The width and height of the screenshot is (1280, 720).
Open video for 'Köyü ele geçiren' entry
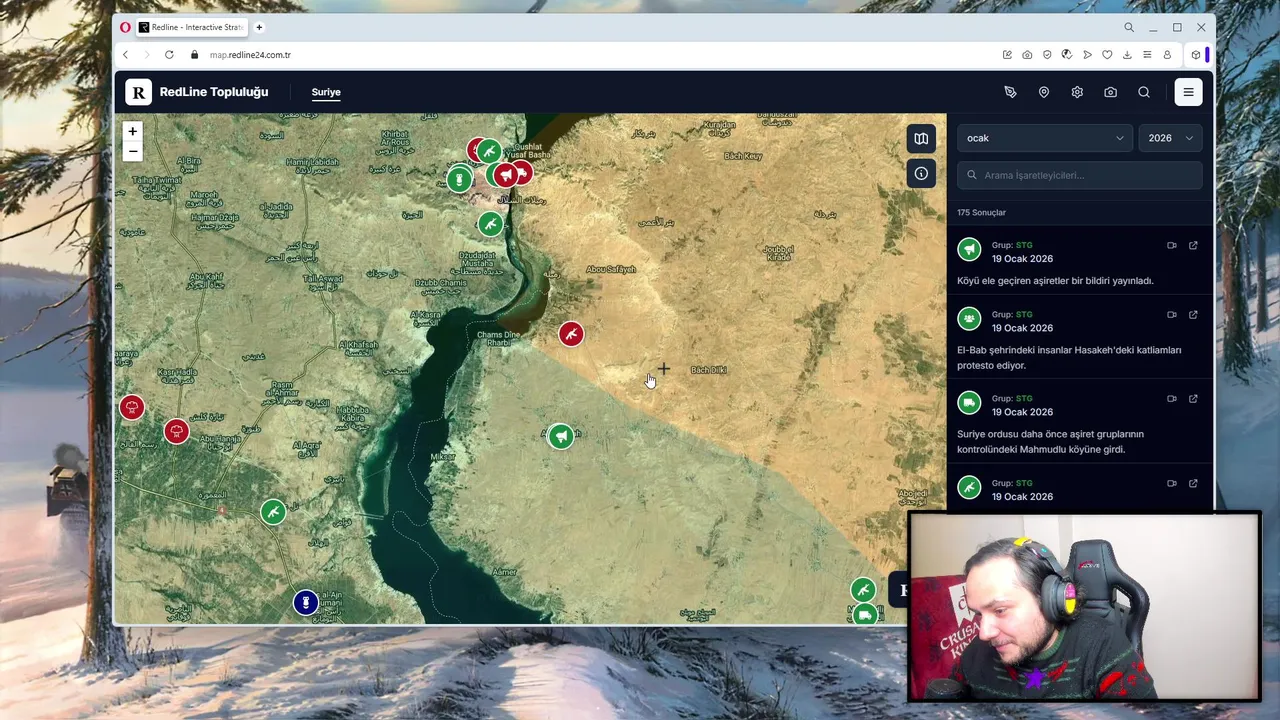(1172, 245)
